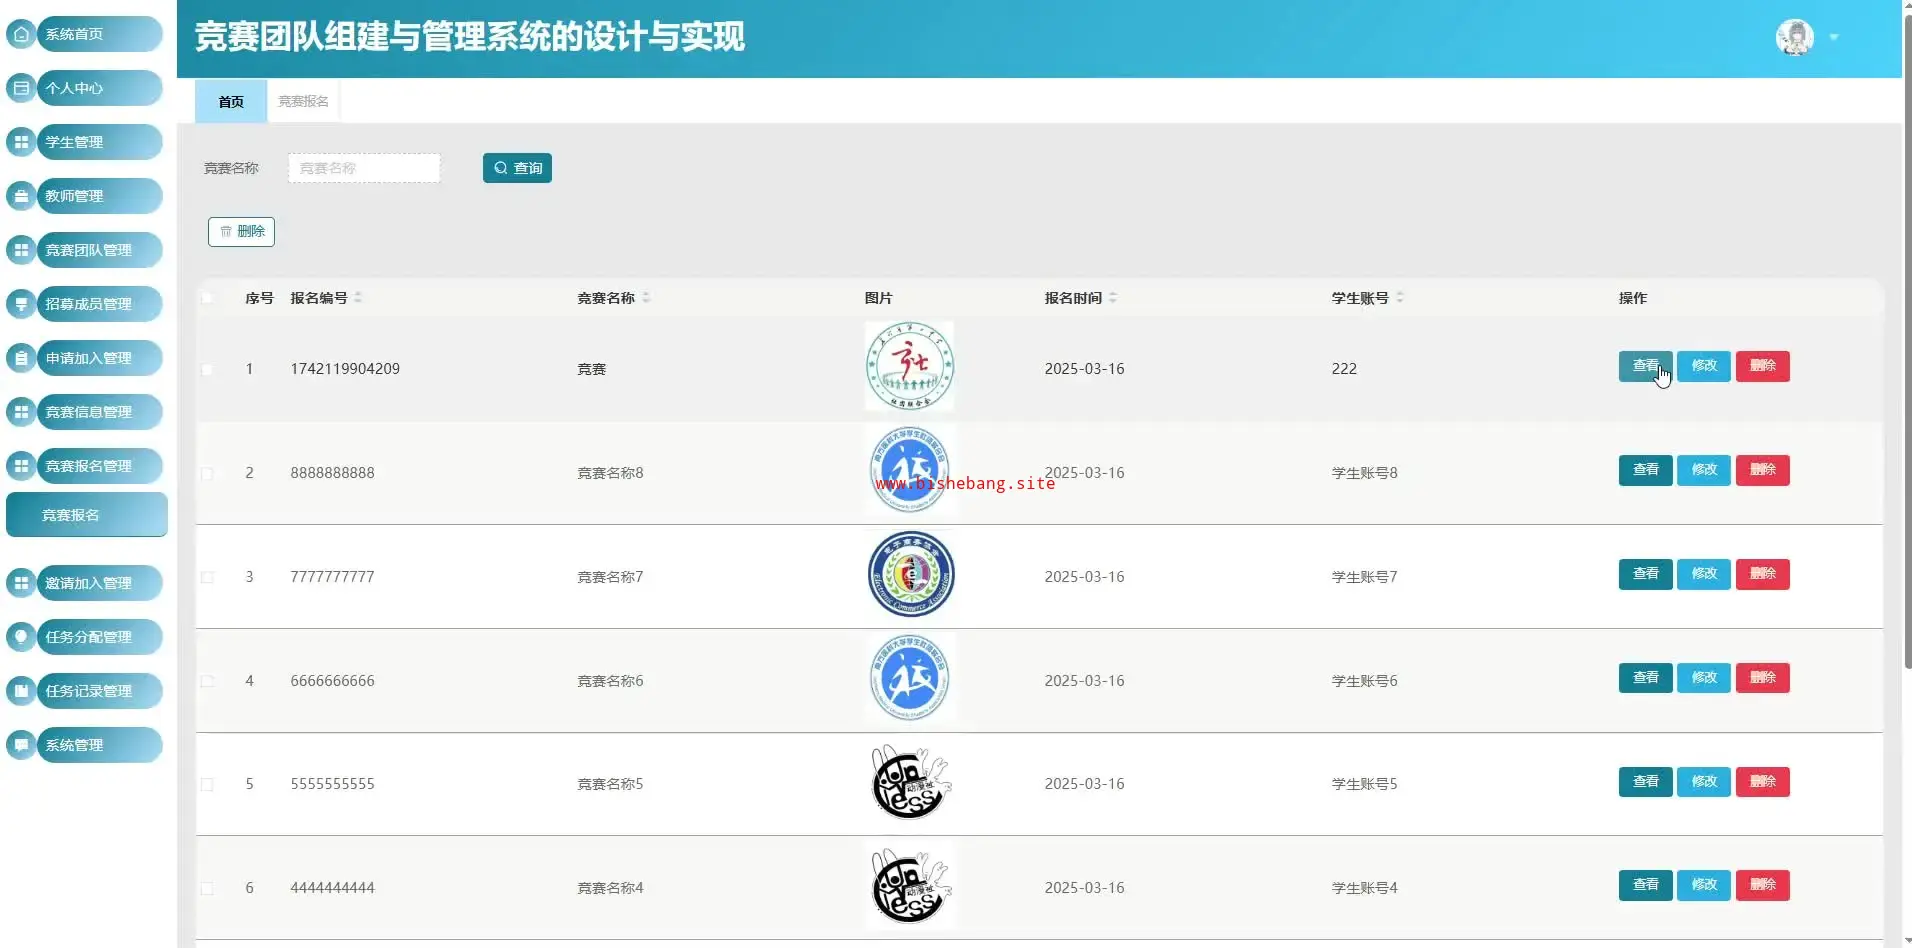
Task: Switch to the 竞赛报名 tab
Action: pos(303,101)
